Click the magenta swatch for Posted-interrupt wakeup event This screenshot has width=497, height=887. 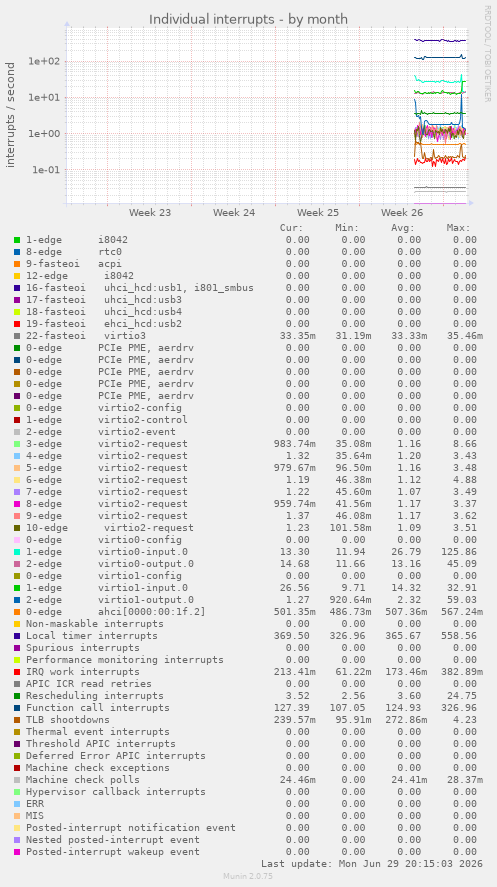pyautogui.click(x=17, y=852)
